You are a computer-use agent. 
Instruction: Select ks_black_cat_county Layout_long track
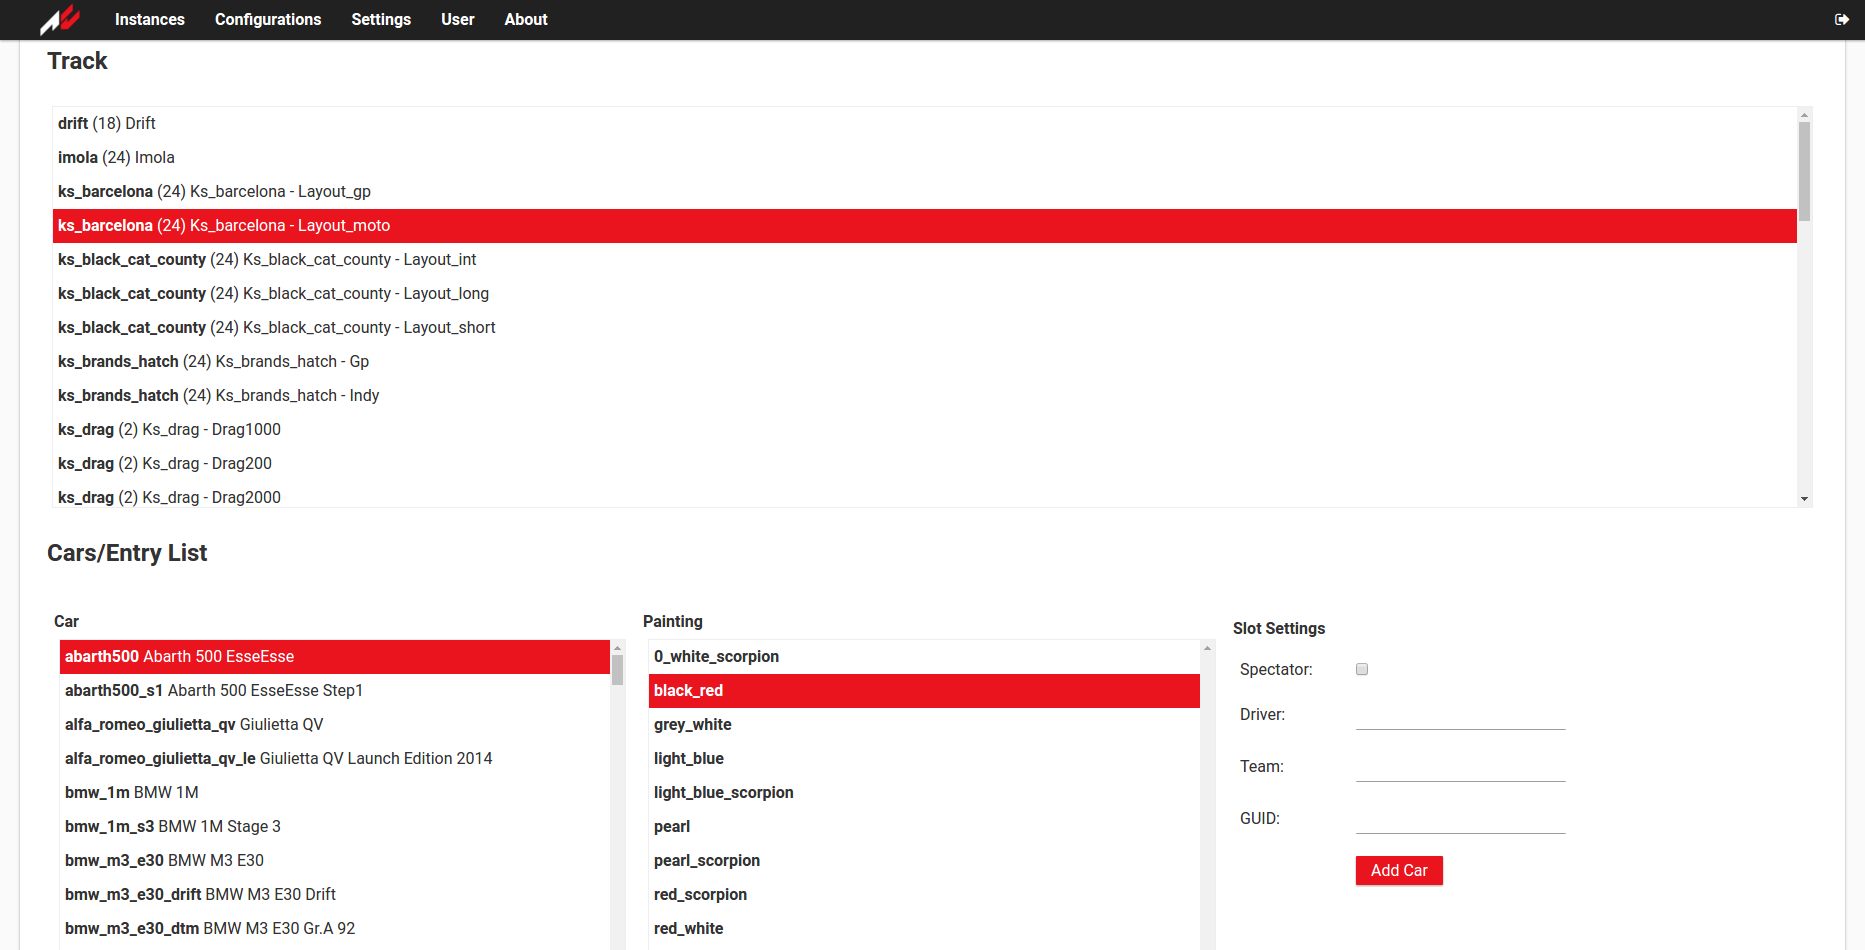click(x=925, y=294)
